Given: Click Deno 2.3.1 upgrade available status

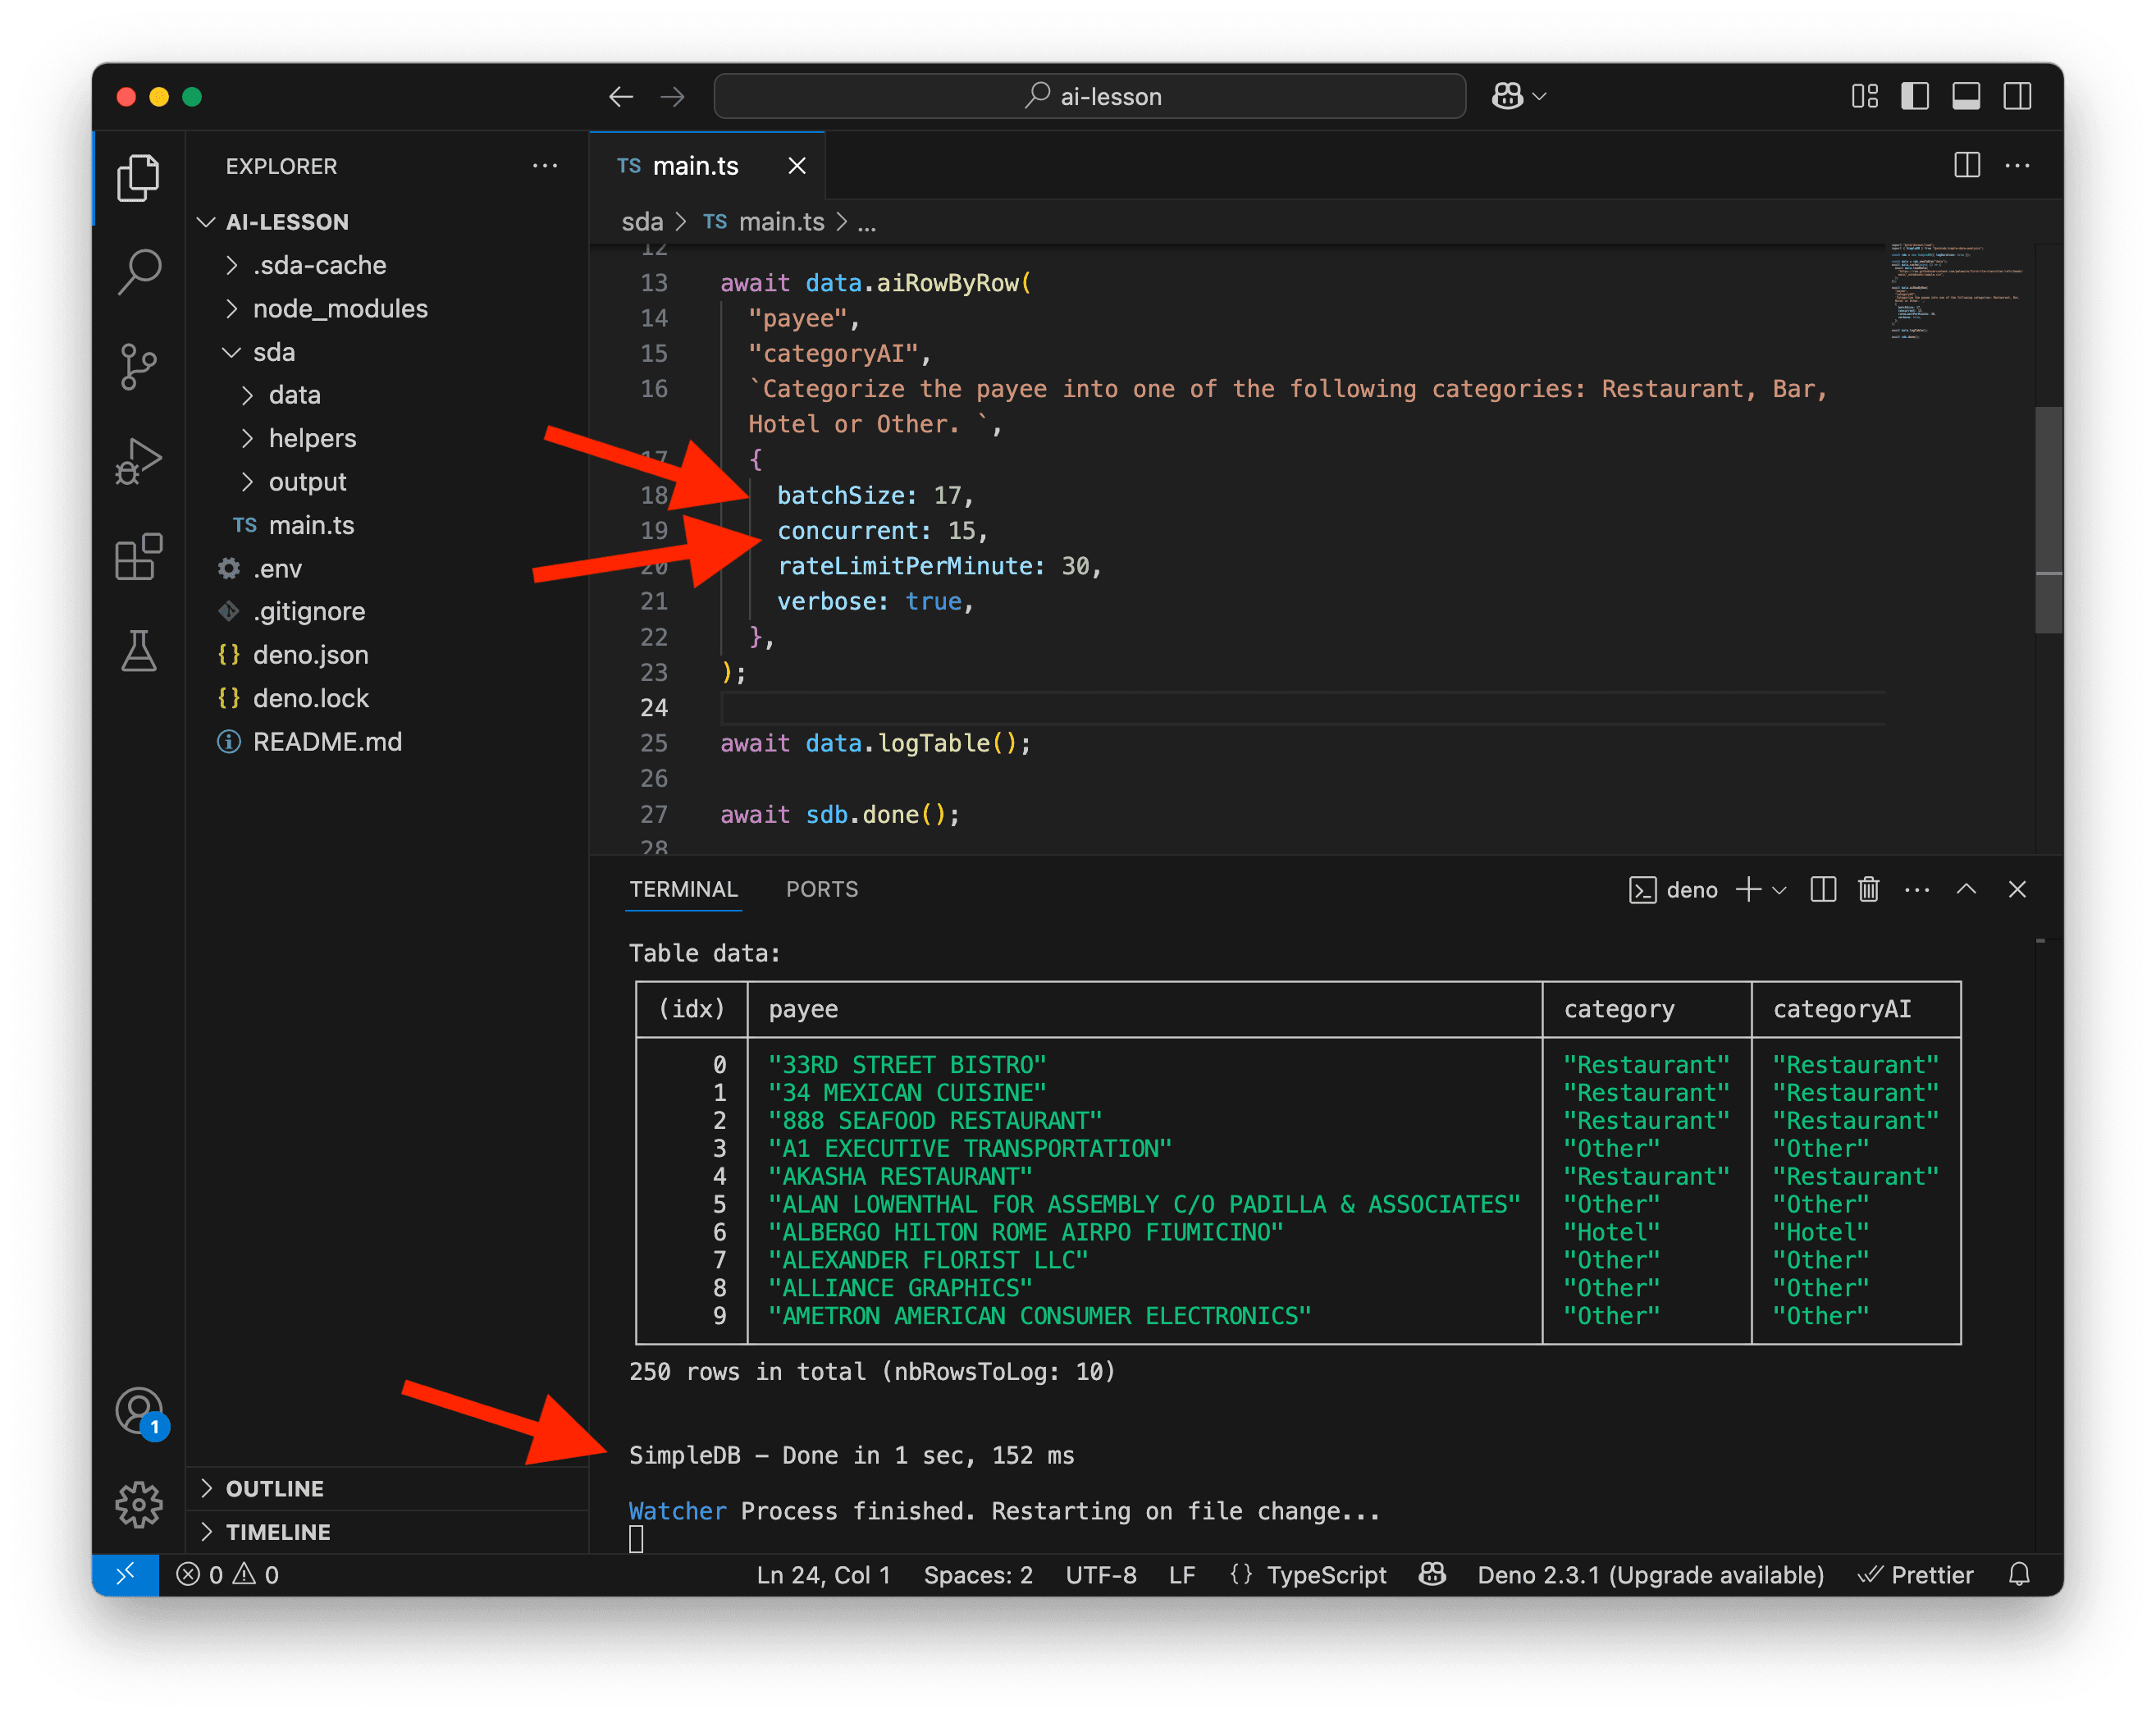Looking at the screenshot, I should coord(1650,1574).
